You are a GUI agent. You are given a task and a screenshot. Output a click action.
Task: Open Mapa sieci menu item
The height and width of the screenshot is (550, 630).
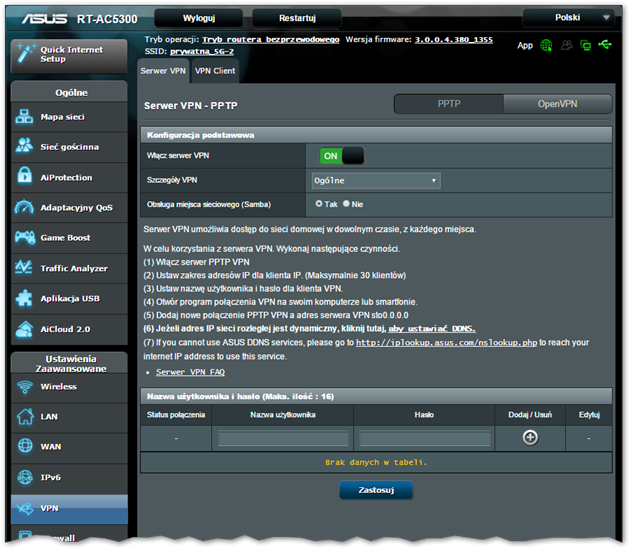click(70, 117)
